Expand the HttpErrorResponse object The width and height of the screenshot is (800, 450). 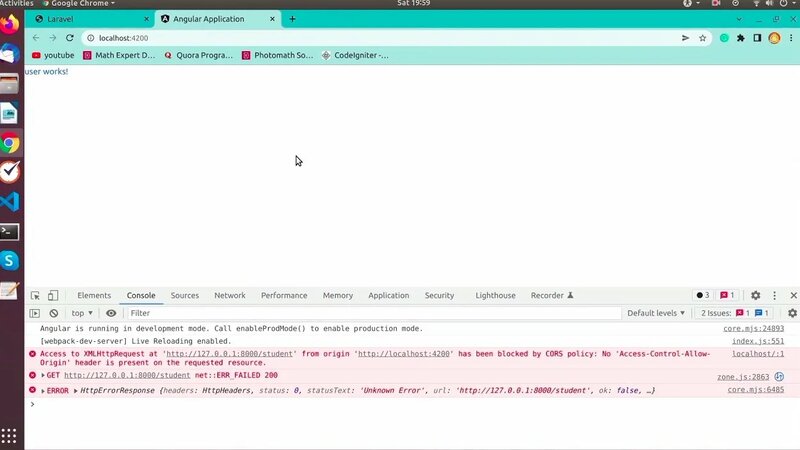click(x=76, y=391)
